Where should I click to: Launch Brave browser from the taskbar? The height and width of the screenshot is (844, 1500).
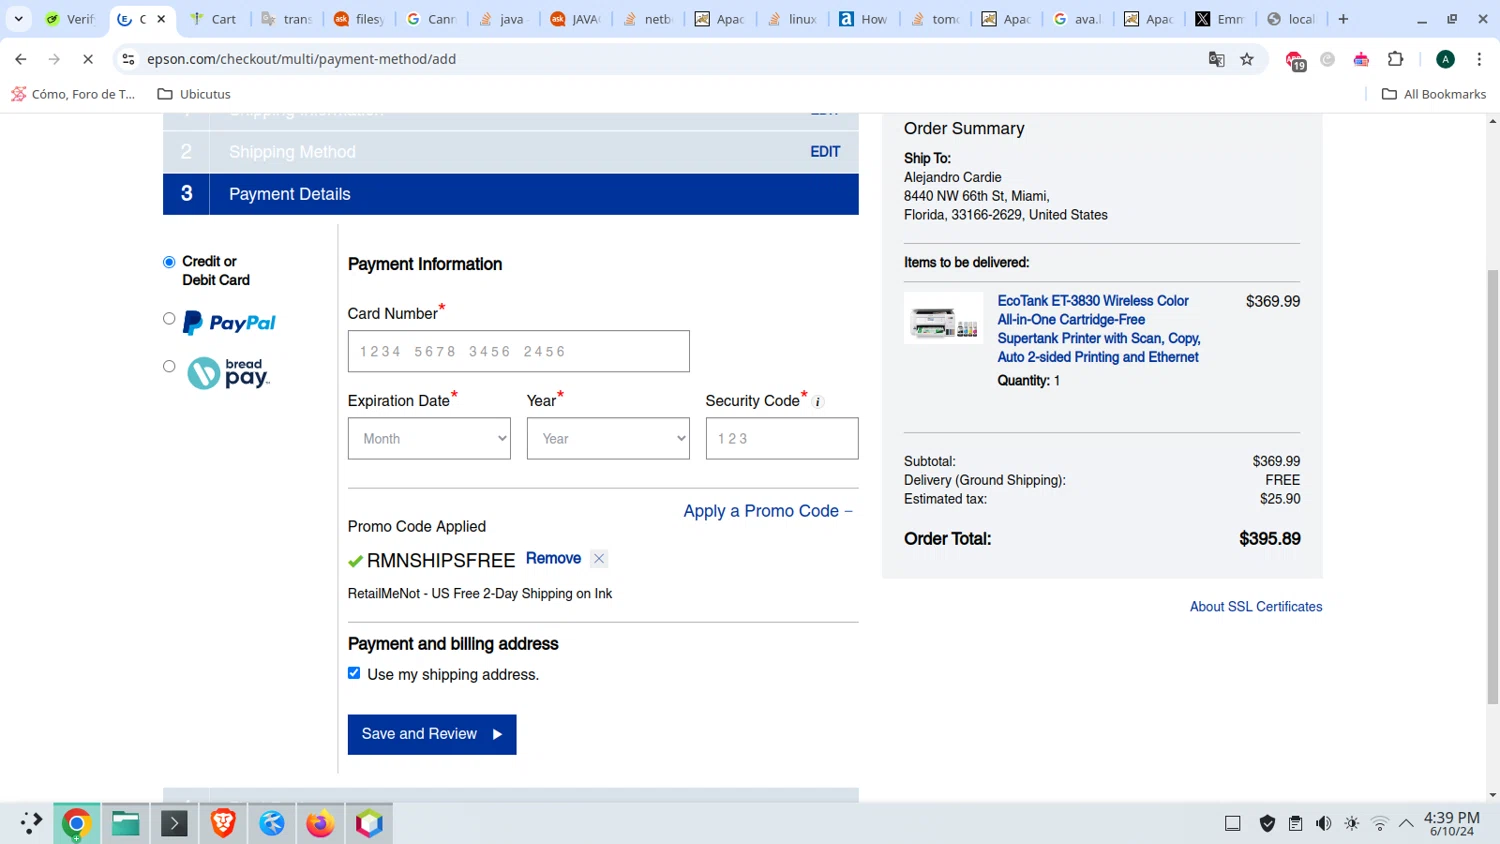tap(223, 823)
